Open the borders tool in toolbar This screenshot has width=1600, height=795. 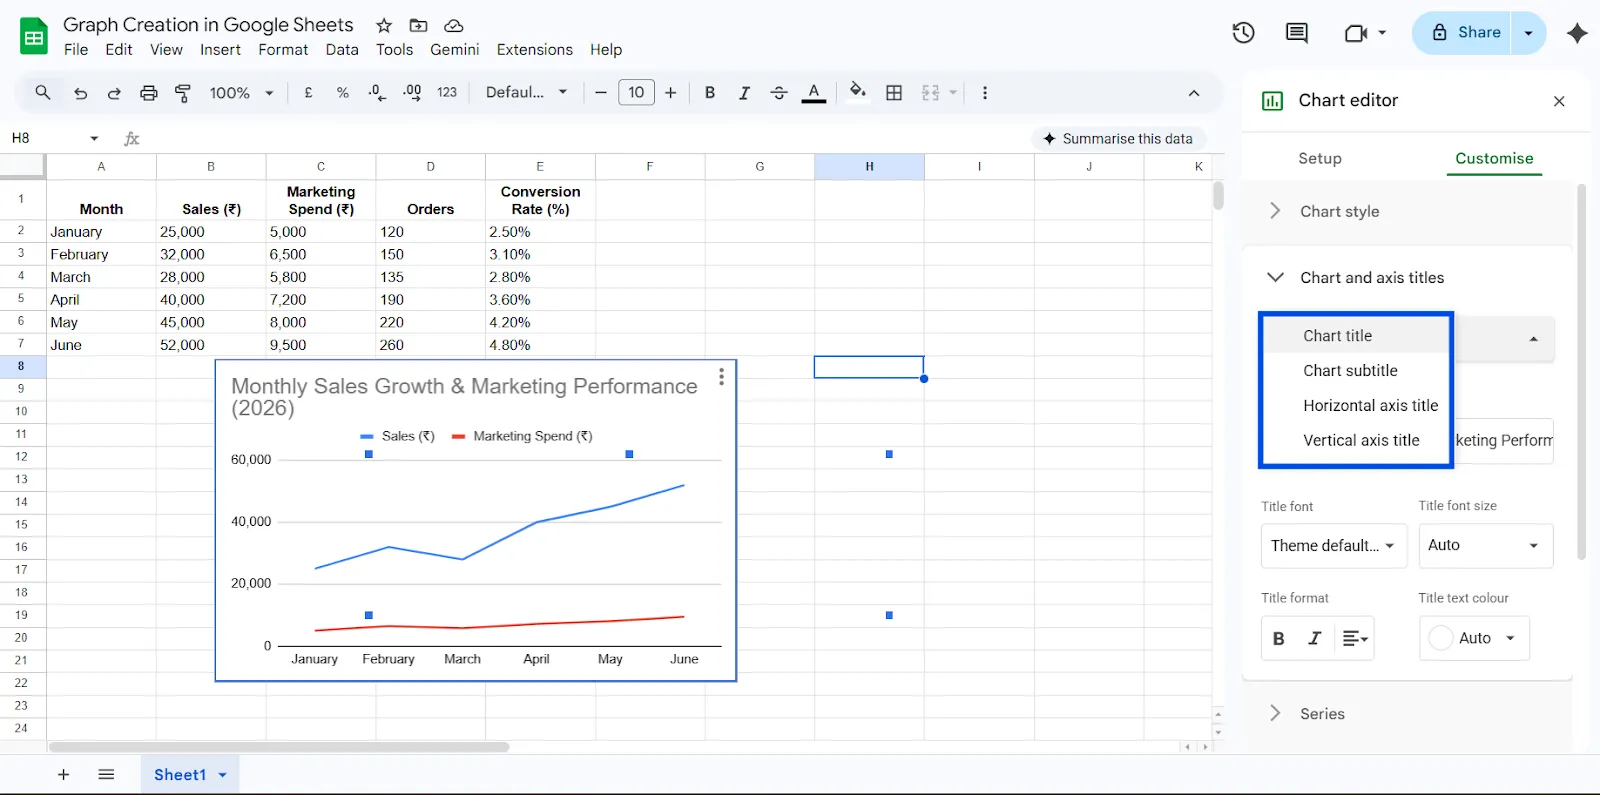pyautogui.click(x=894, y=93)
